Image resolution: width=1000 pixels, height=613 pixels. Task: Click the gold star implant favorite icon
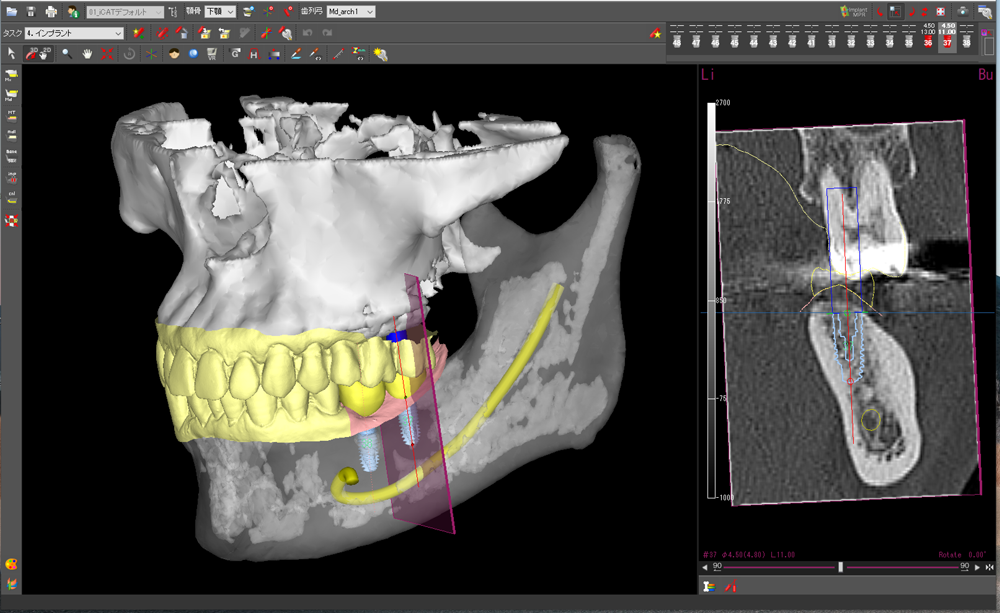point(656,33)
